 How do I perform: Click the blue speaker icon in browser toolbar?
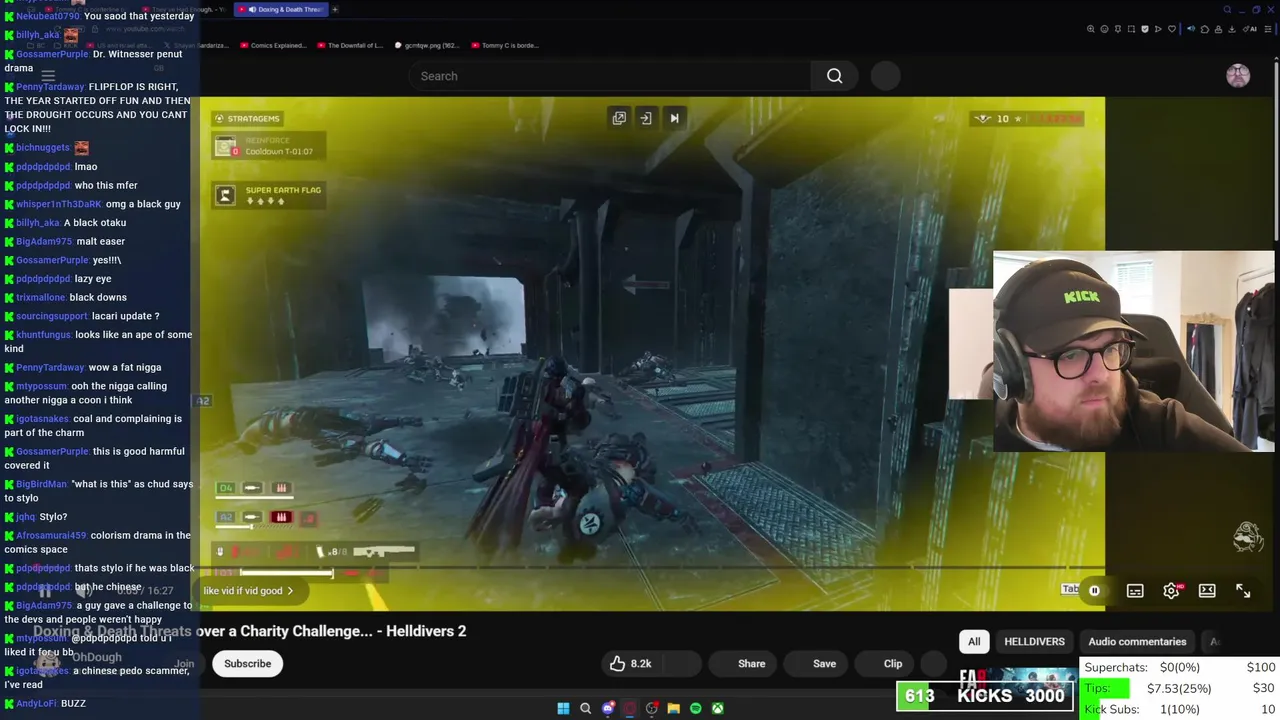pos(1191,29)
